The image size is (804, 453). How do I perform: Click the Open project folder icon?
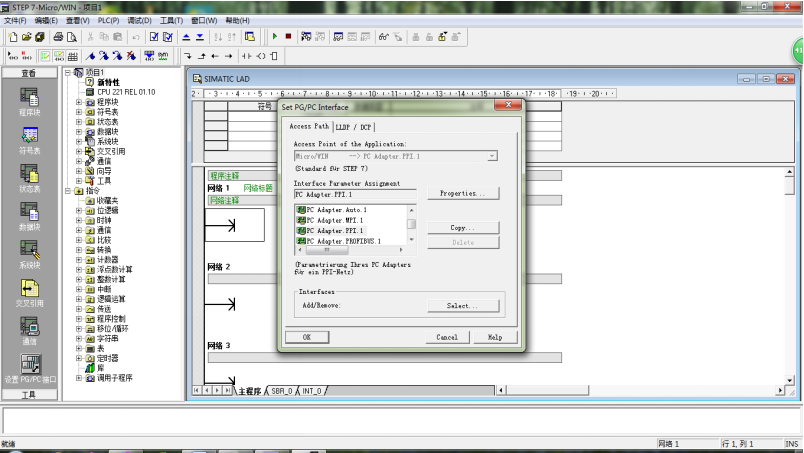pyautogui.click(x=26, y=37)
